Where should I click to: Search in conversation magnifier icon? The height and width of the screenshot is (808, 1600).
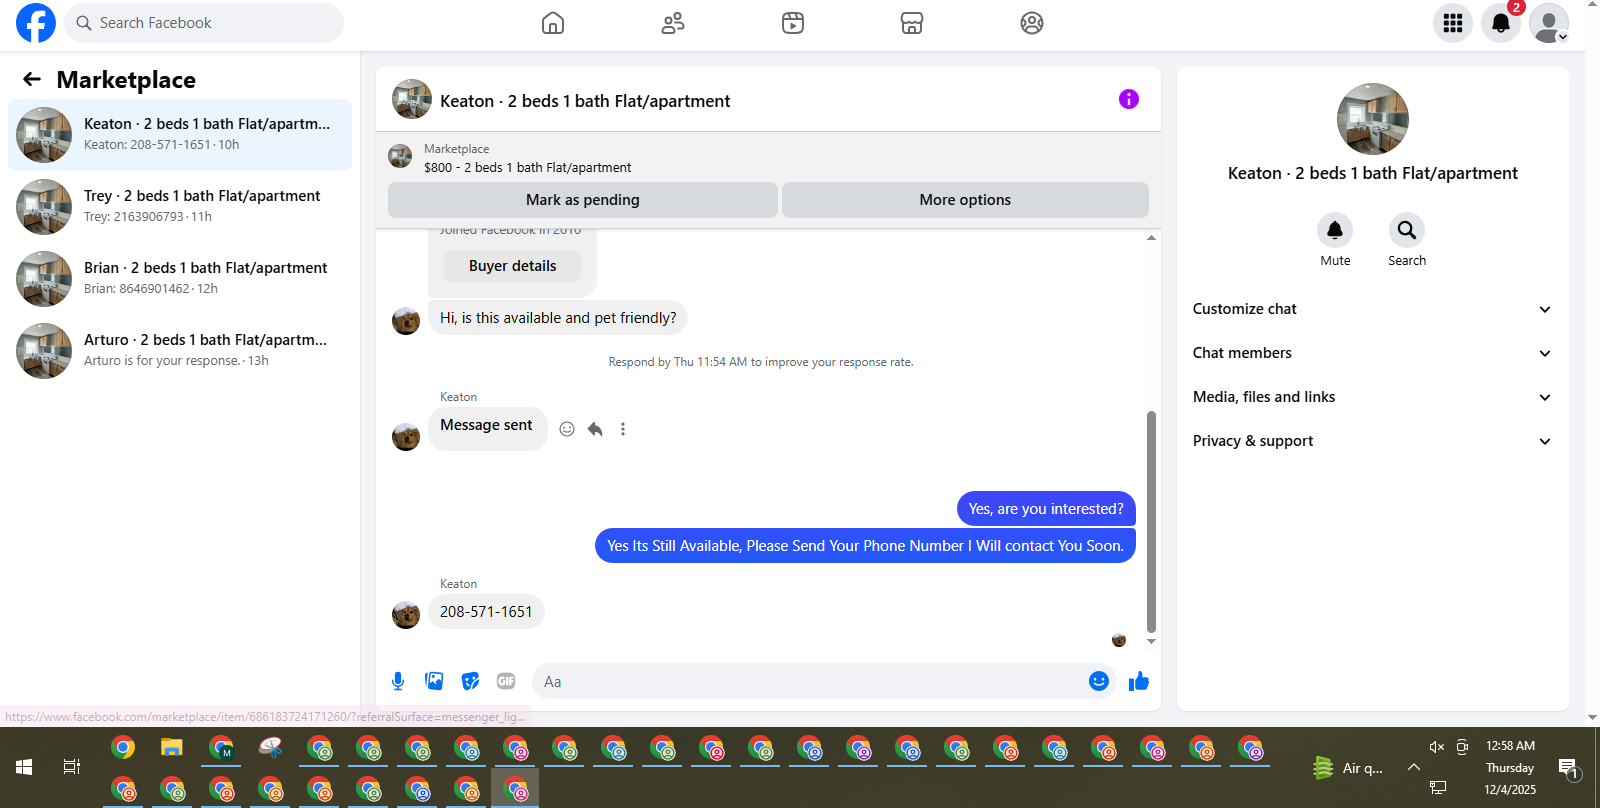(1407, 230)
